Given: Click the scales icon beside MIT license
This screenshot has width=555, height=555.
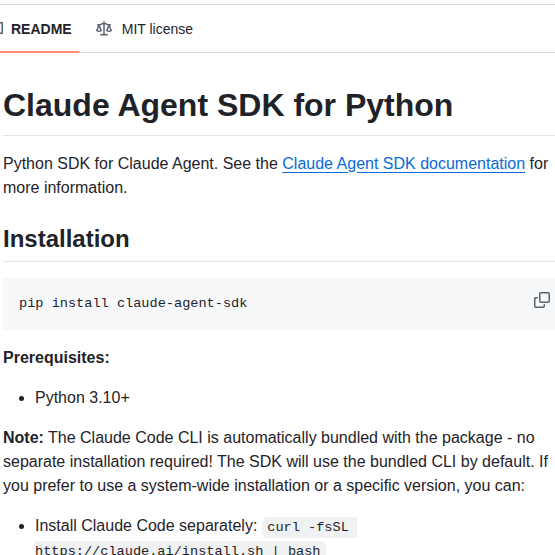Looking at the screenshot, I should 104,29.
